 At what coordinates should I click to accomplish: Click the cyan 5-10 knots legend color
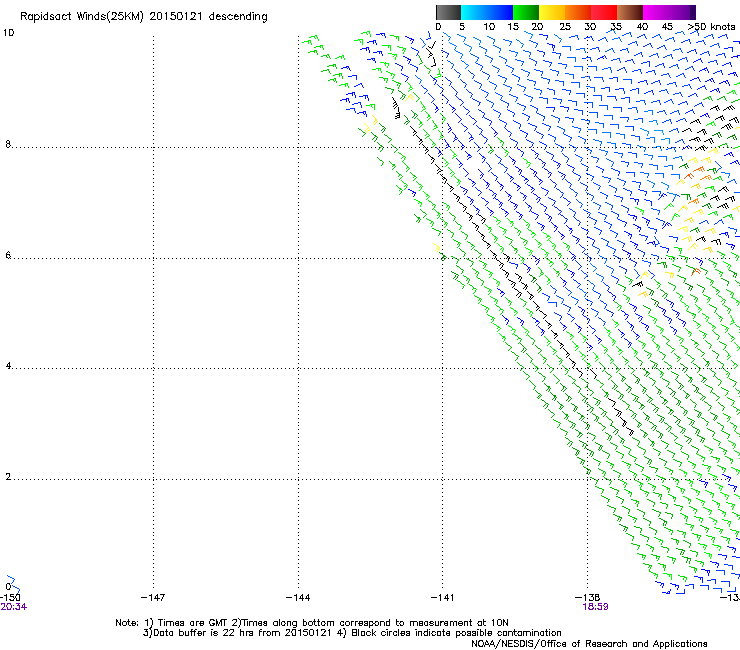[474, 12]
